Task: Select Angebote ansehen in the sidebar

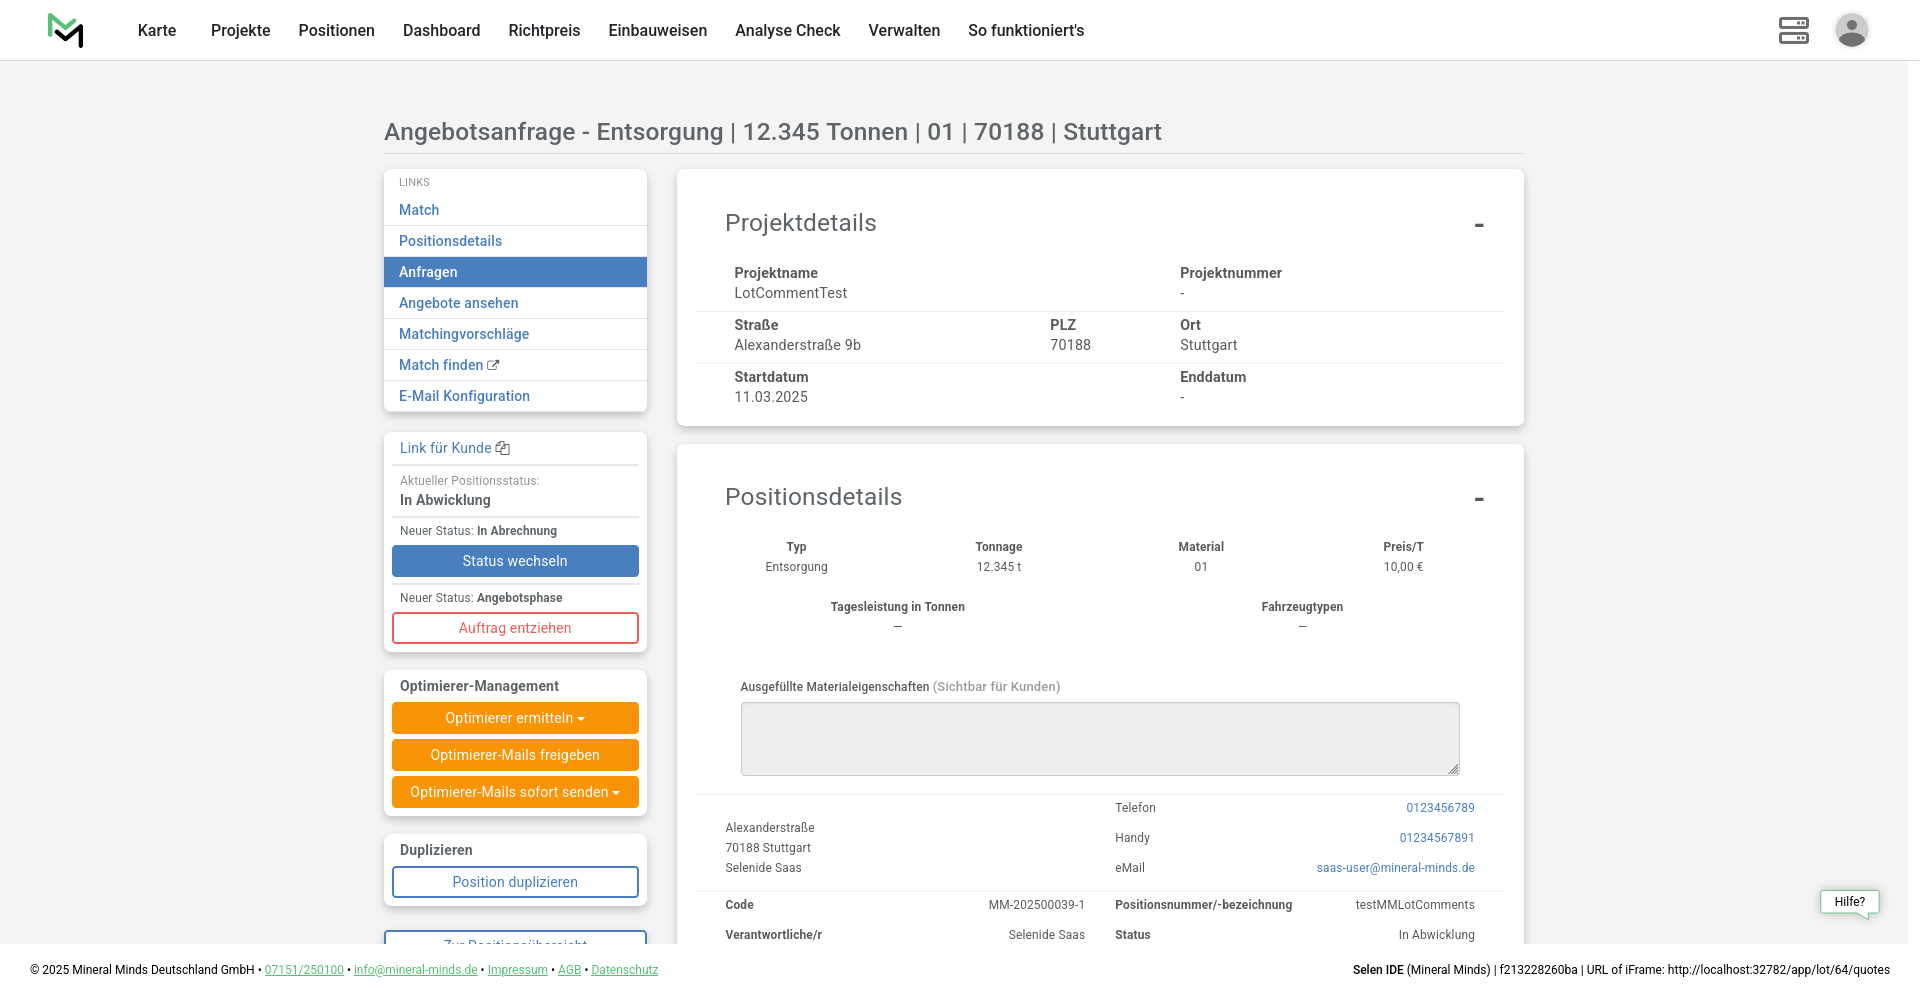Action: pos(458,303)
